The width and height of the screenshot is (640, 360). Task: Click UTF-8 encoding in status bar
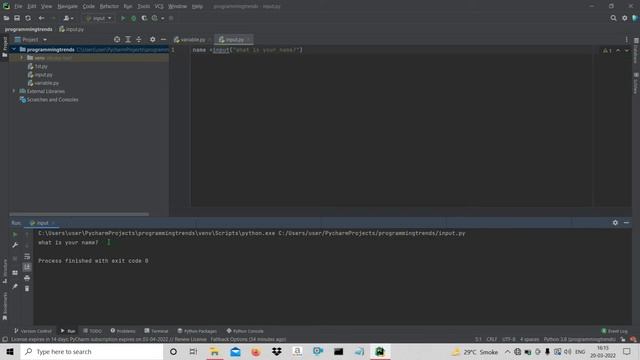coord(509,340)
